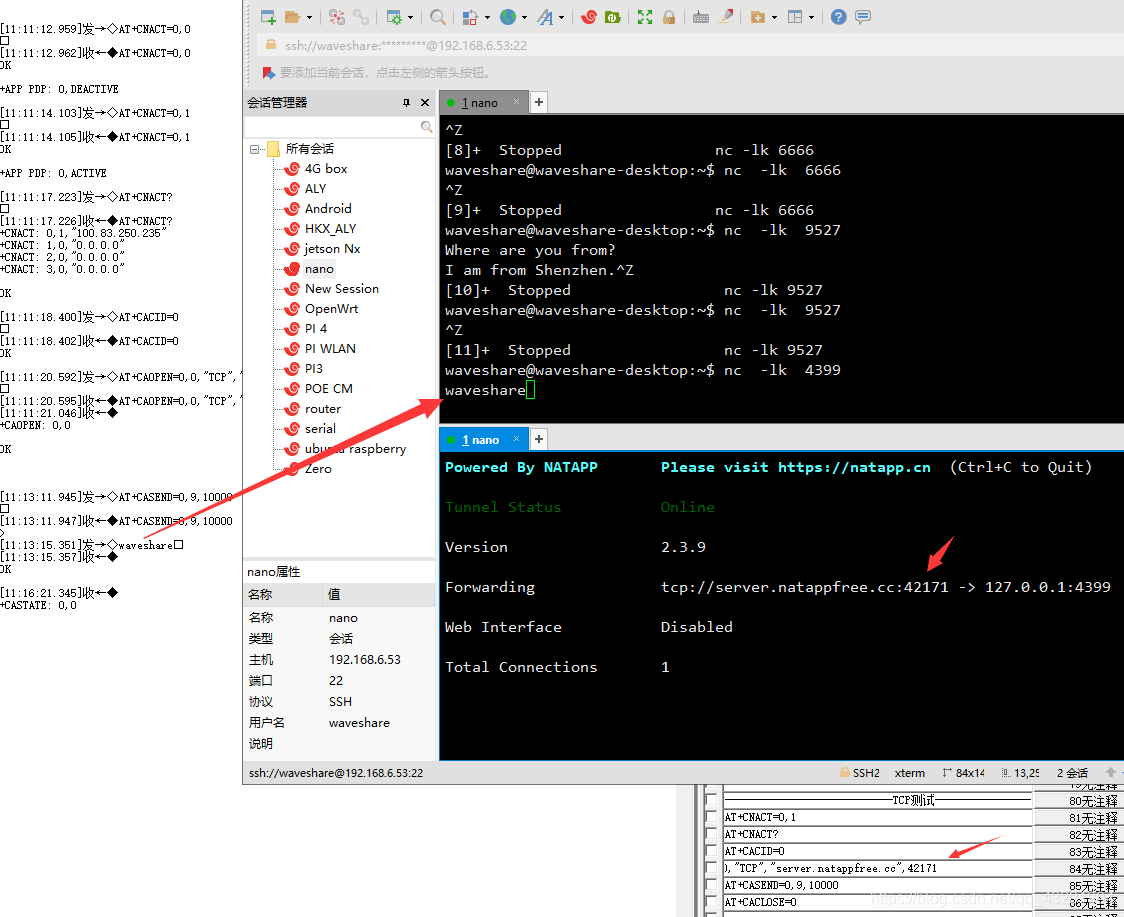Click the Disconnect toolbar icon
This screenshot has height=917, width=1124.
[x=337, y=17]
